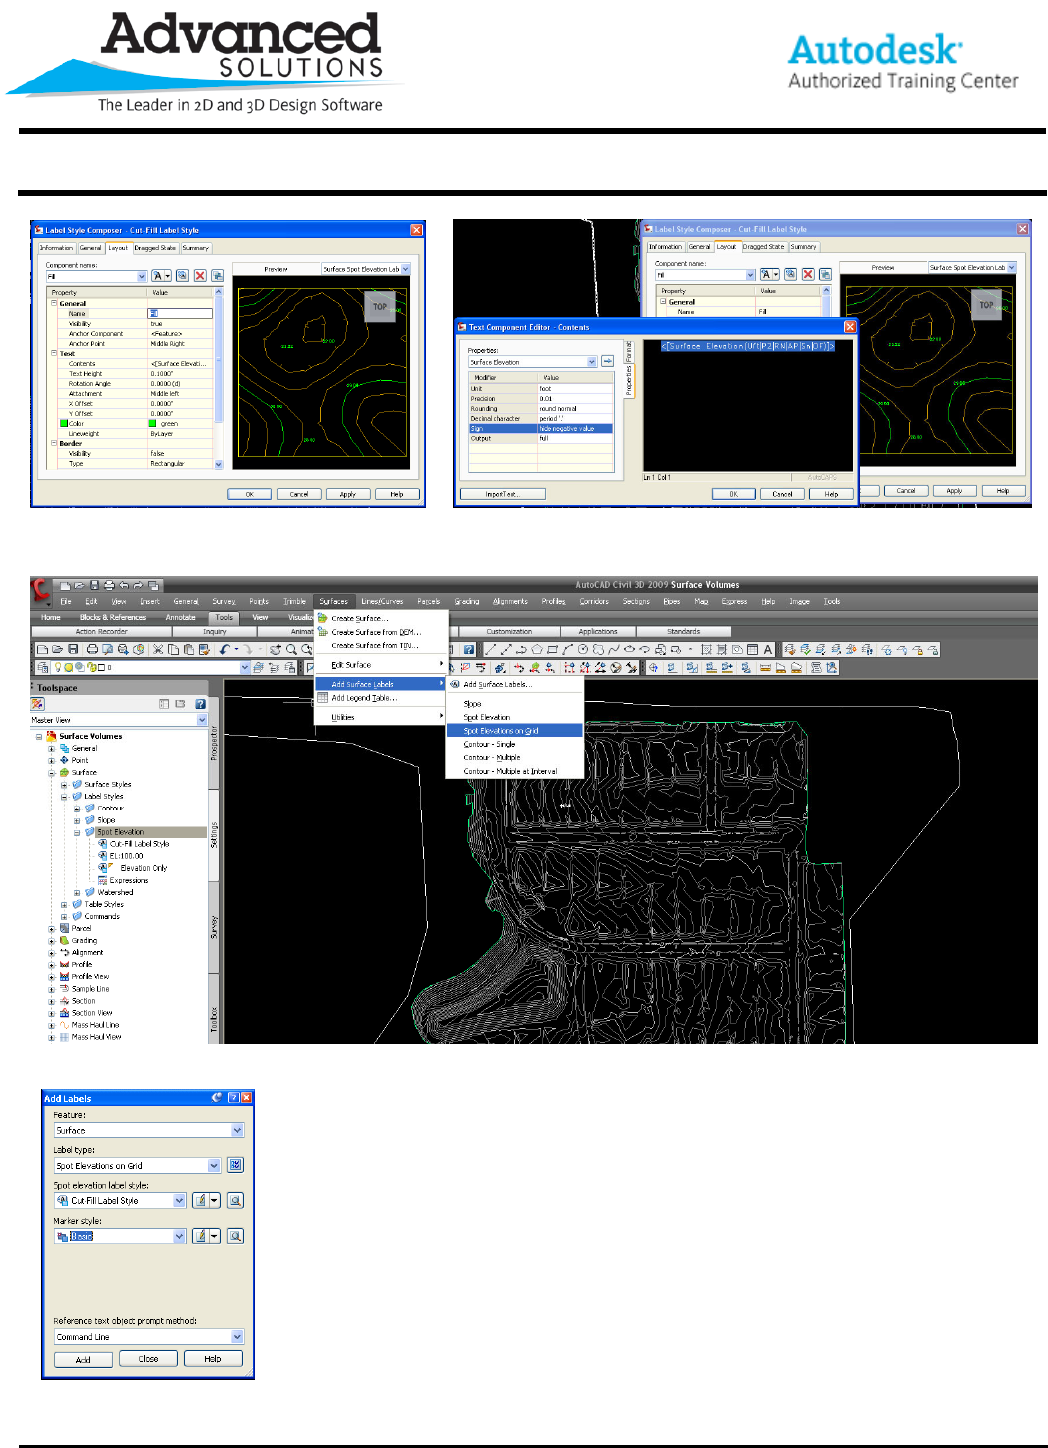This screenshot has height=1448, width=1048.
Task: Expand the Surface Styles tree node
Action: (x=64, y=785)
